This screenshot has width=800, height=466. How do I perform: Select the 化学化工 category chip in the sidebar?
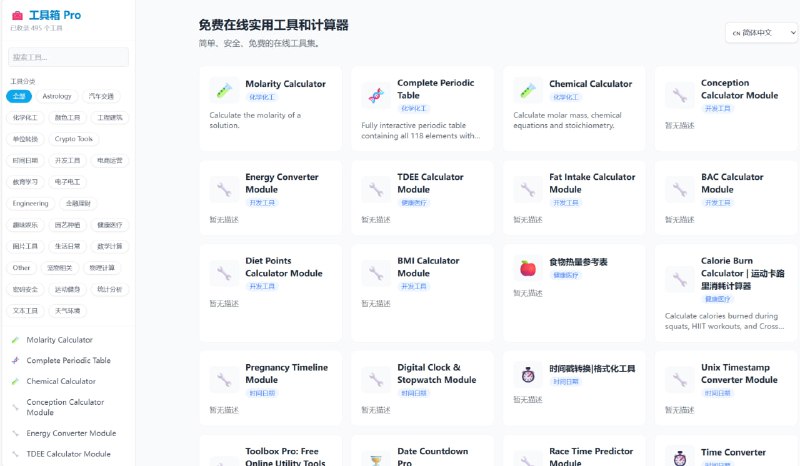coord(25,117)
